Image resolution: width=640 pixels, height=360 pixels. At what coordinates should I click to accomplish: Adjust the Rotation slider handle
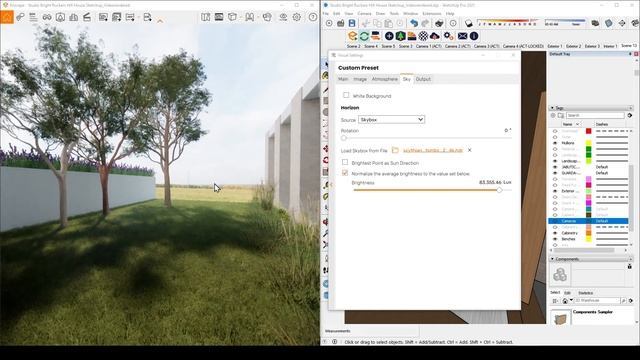344,138
